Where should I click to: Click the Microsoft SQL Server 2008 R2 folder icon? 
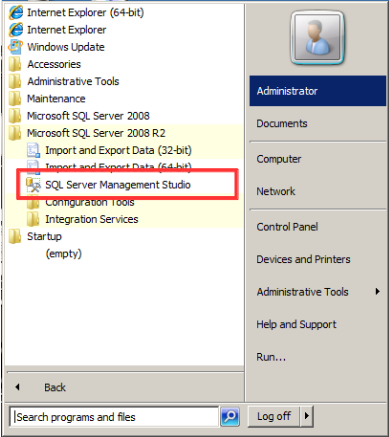pyautogui.click(x=15, y=133)
